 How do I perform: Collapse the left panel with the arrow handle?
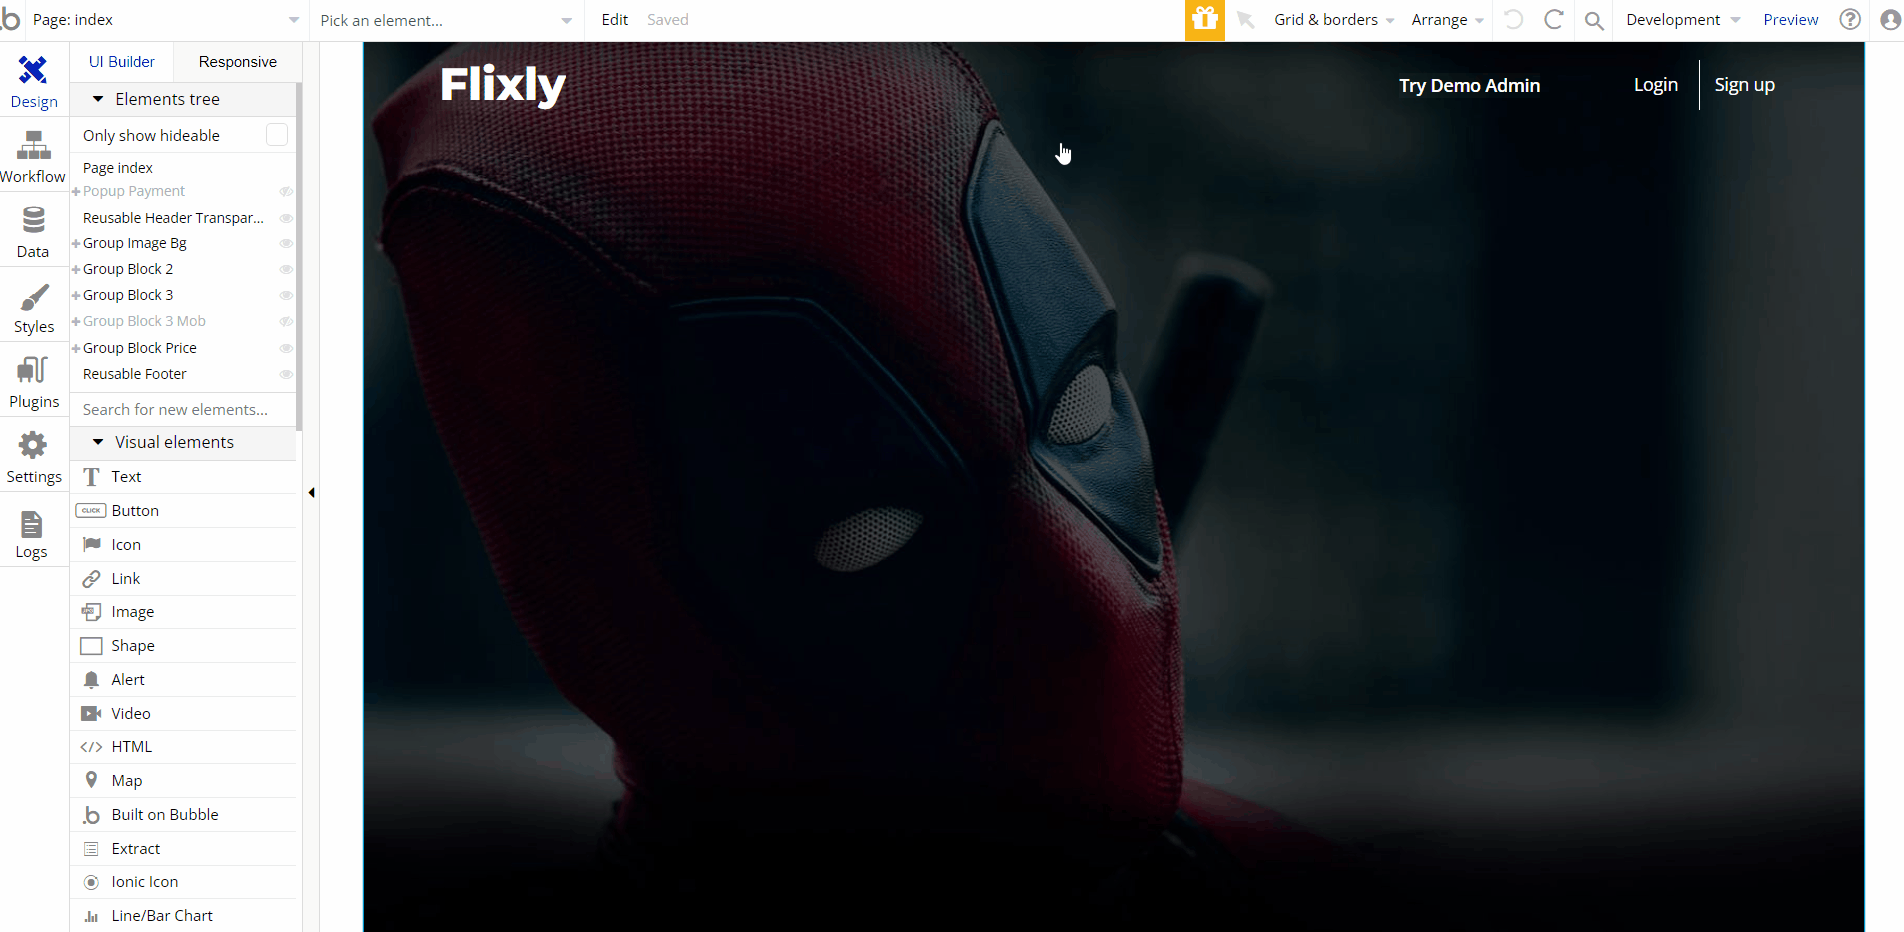[x=312, y=493]
